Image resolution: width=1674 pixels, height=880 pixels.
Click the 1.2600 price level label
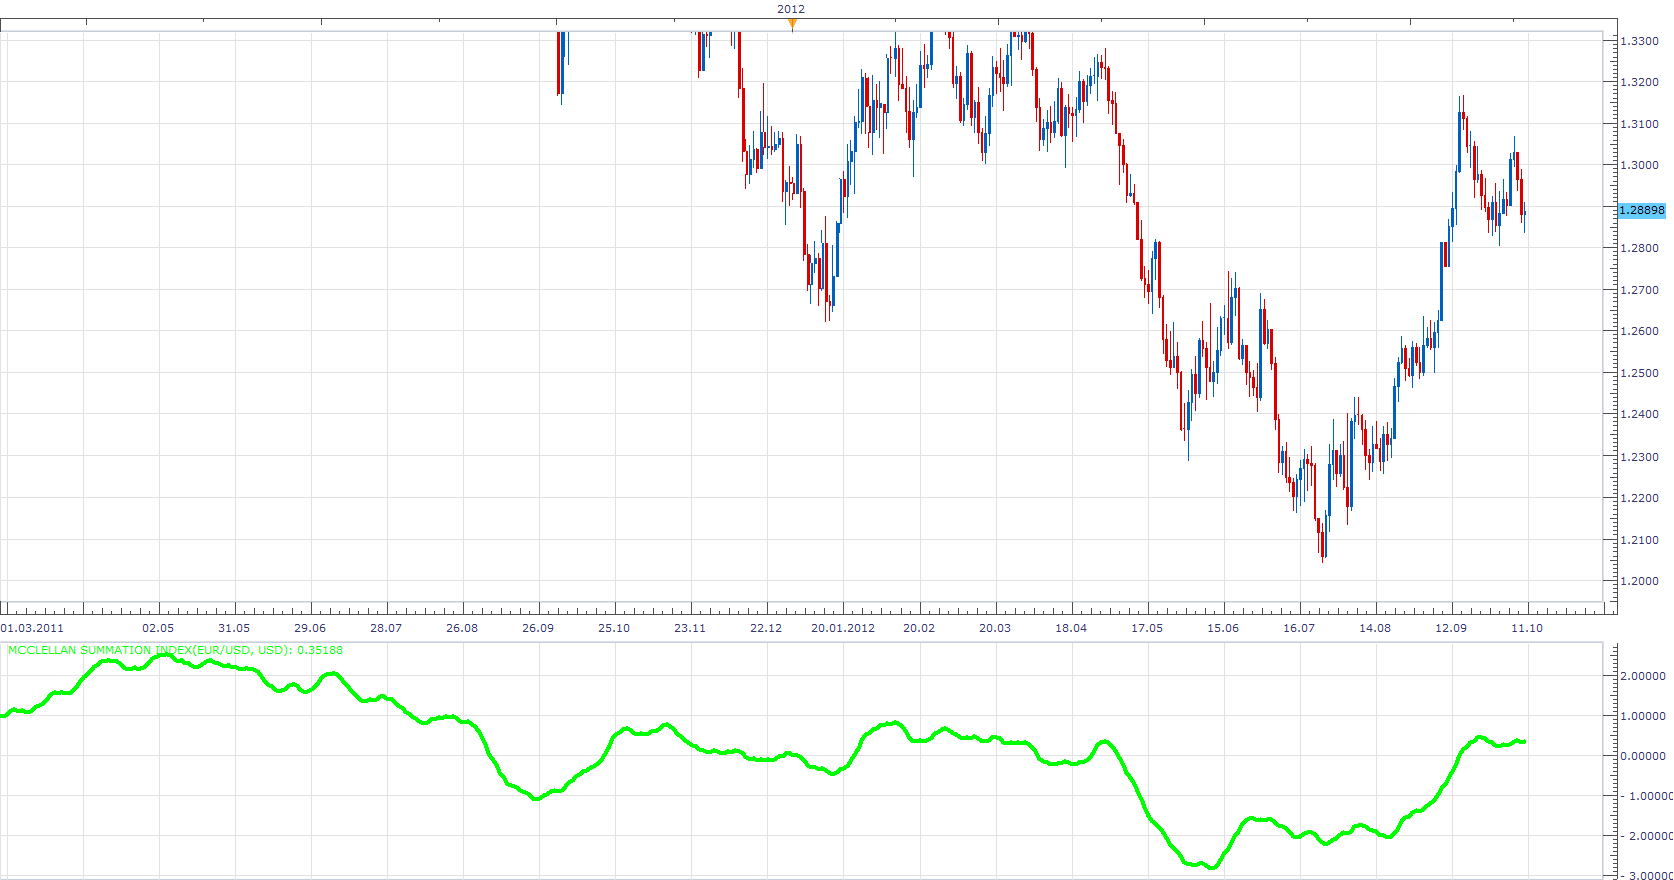(1640, 331)
